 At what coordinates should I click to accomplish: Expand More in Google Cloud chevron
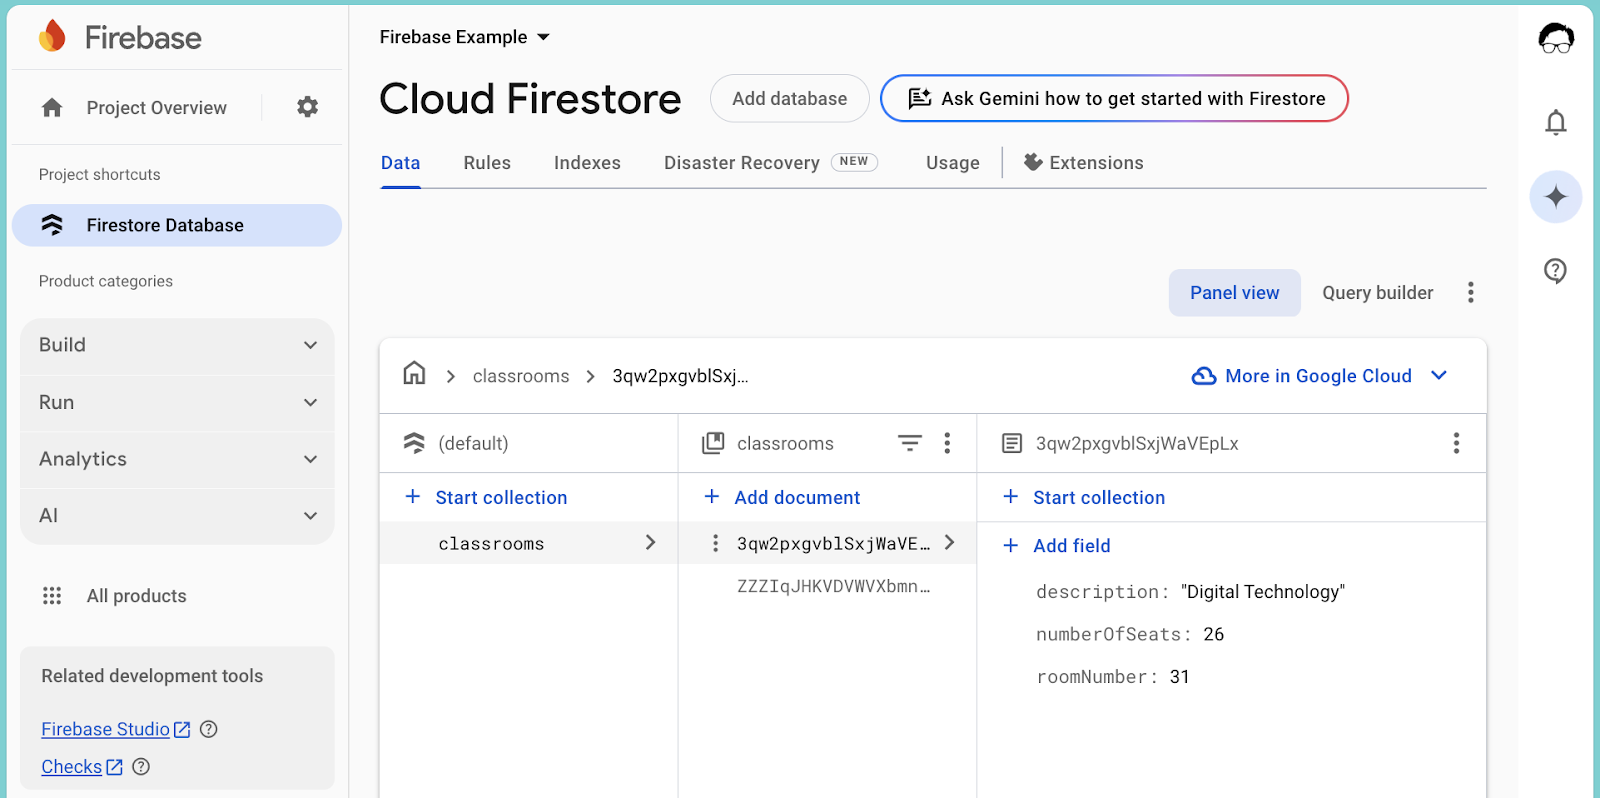pos(1439,376)
